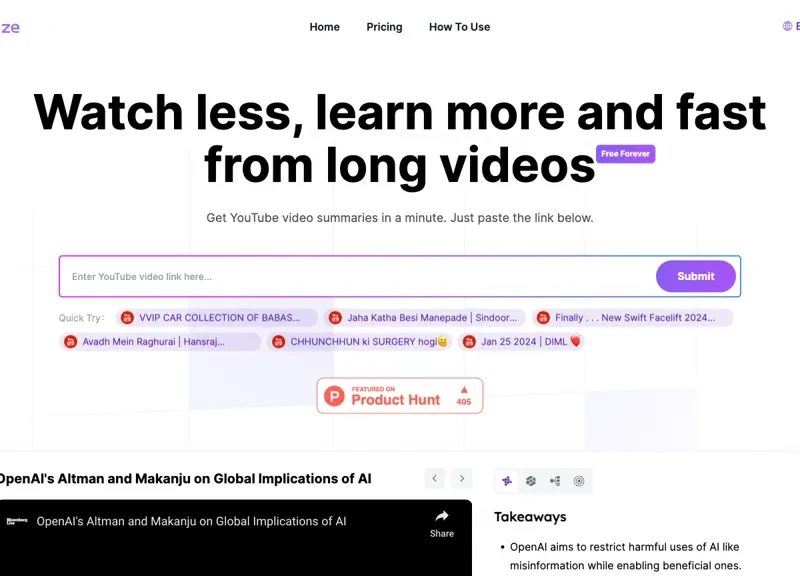This screenshot has width=800, height=576.
Task: Select the mindmap view icon beside the cube icon
Action: (555, 481)
